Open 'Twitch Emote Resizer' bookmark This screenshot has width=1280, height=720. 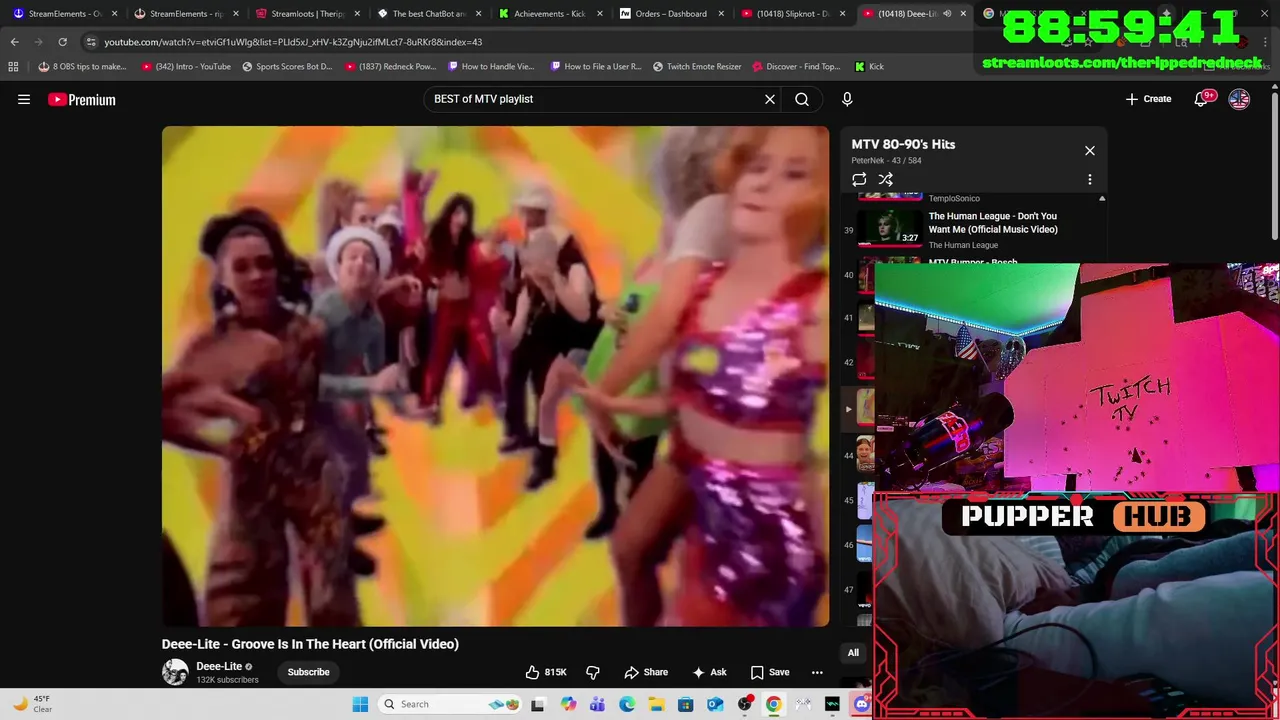697,66
